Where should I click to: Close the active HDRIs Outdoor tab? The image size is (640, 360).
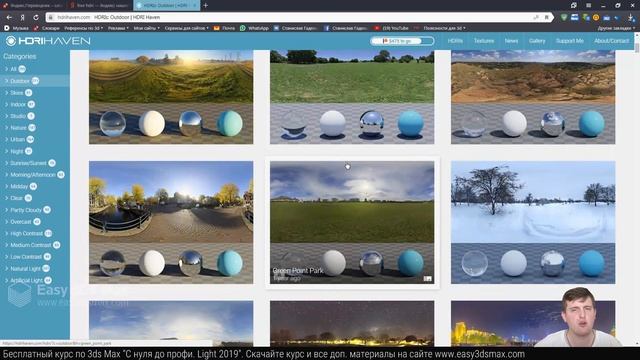click(x=195, y=5)
